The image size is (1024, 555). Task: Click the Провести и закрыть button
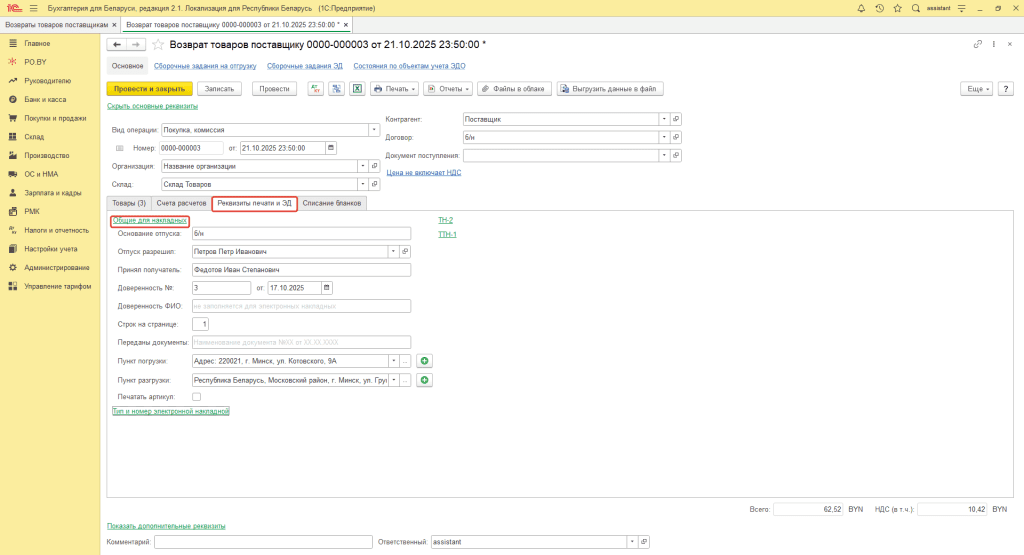click(149, 88)
